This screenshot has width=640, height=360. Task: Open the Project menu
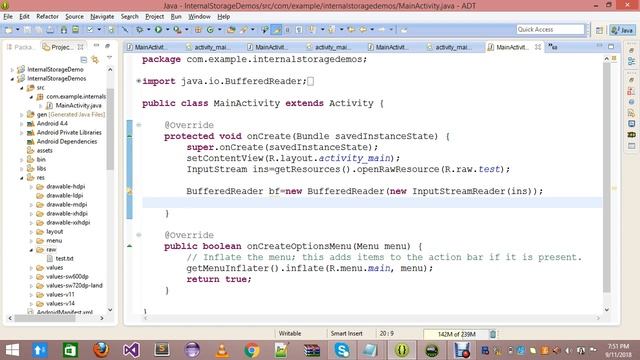pyautogui.click(x=154, y=16)
